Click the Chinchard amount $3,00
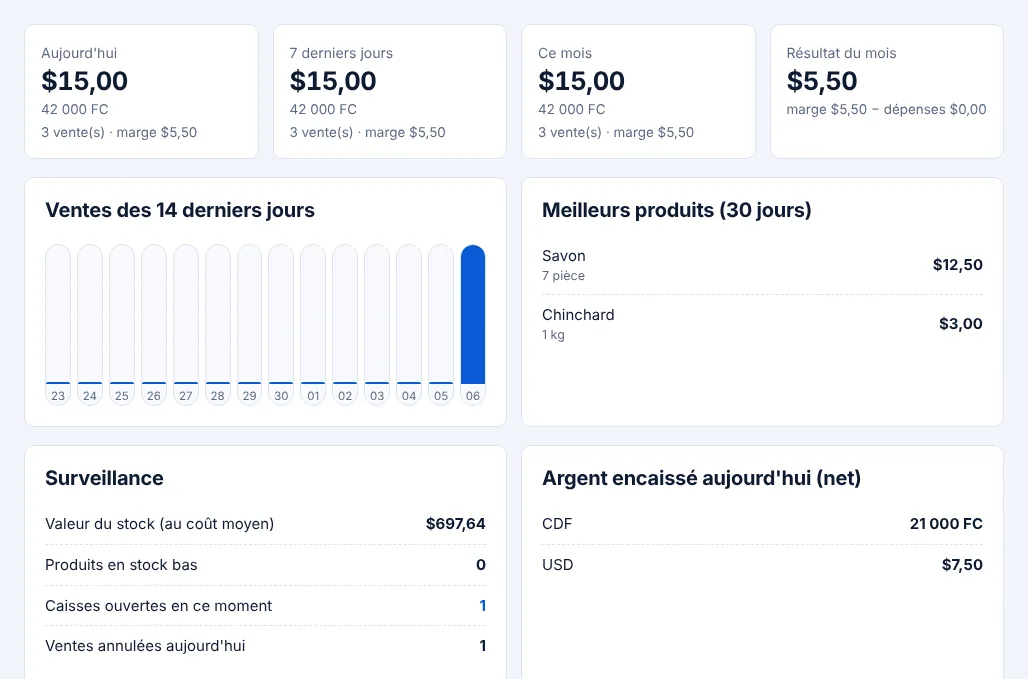This screenshot has height=679, width=1028. point(961,324)
